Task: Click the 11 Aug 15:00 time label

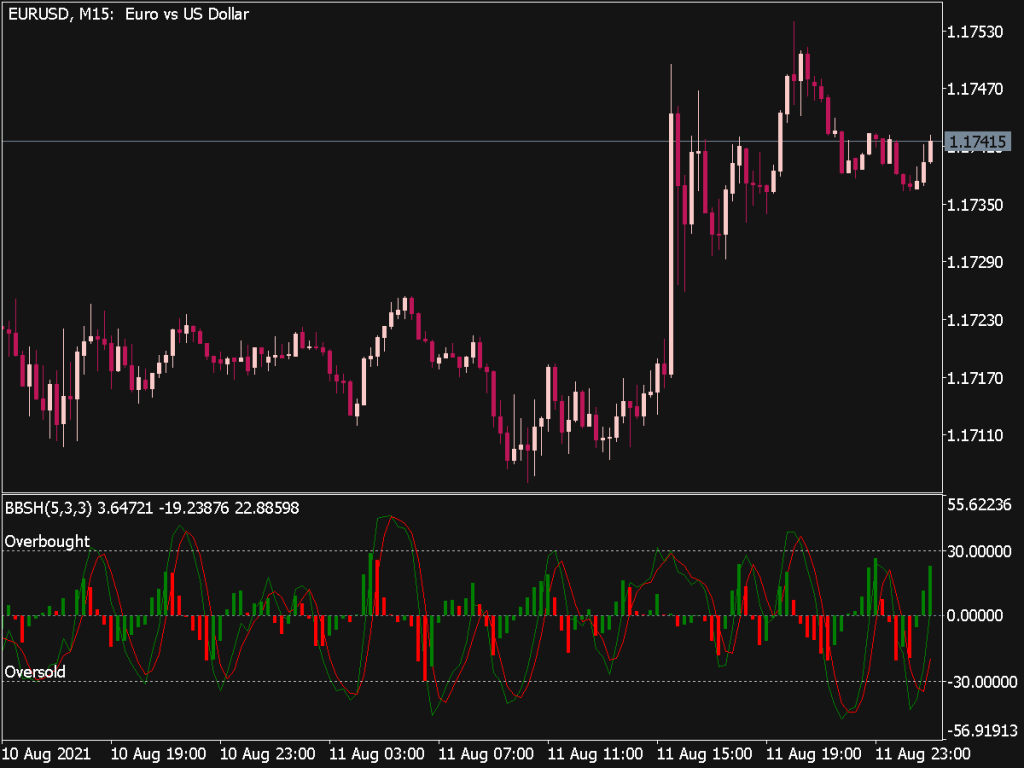Action: [704, 754]
